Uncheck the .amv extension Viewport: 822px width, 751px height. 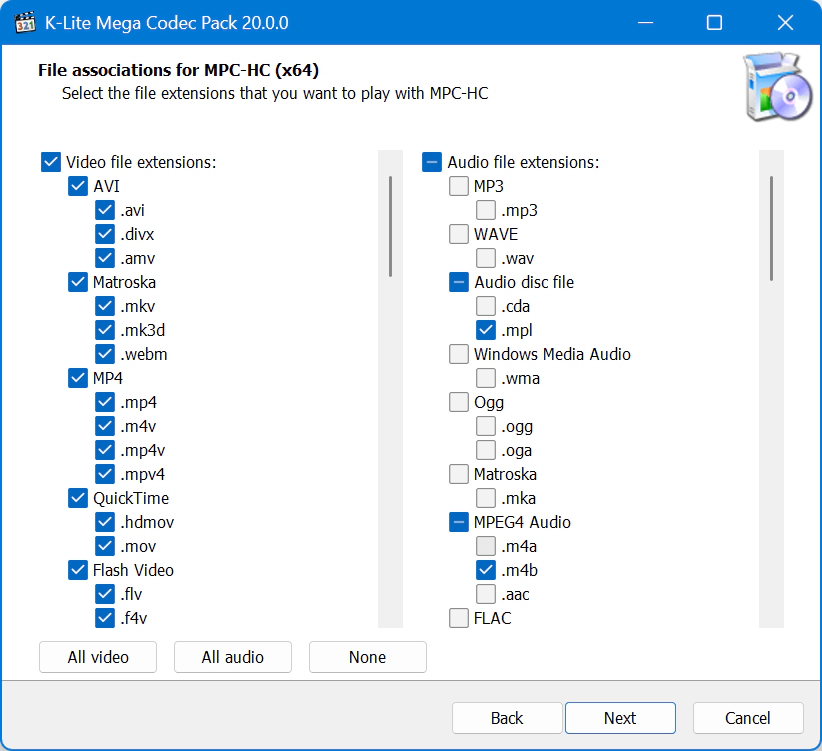105,258
